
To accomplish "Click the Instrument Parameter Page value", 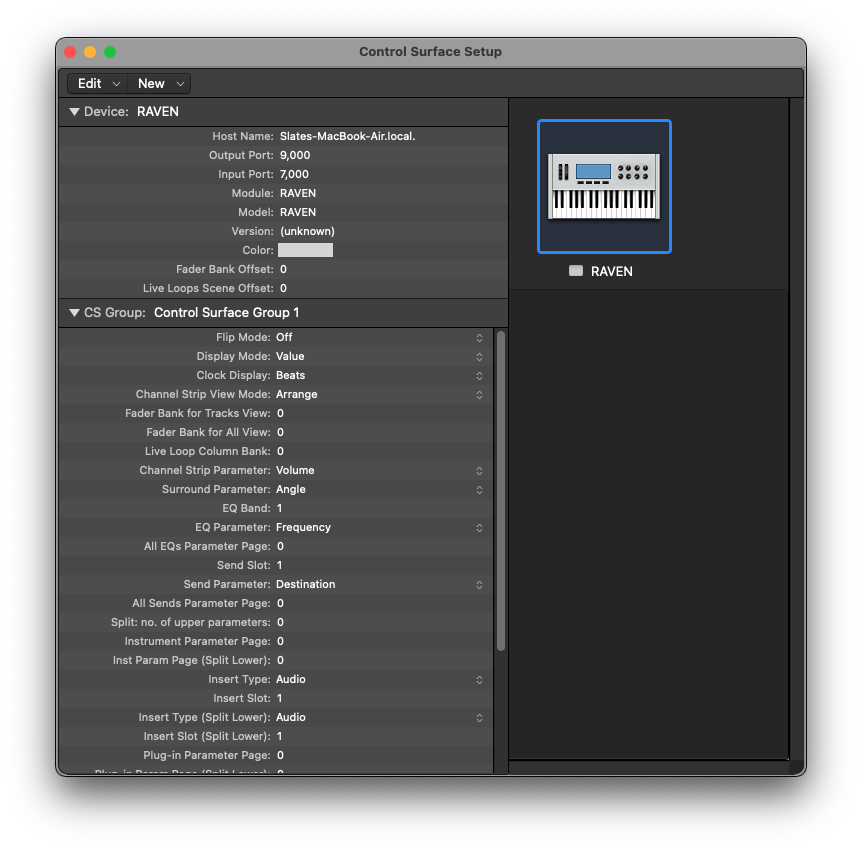I will coord(280,642).
